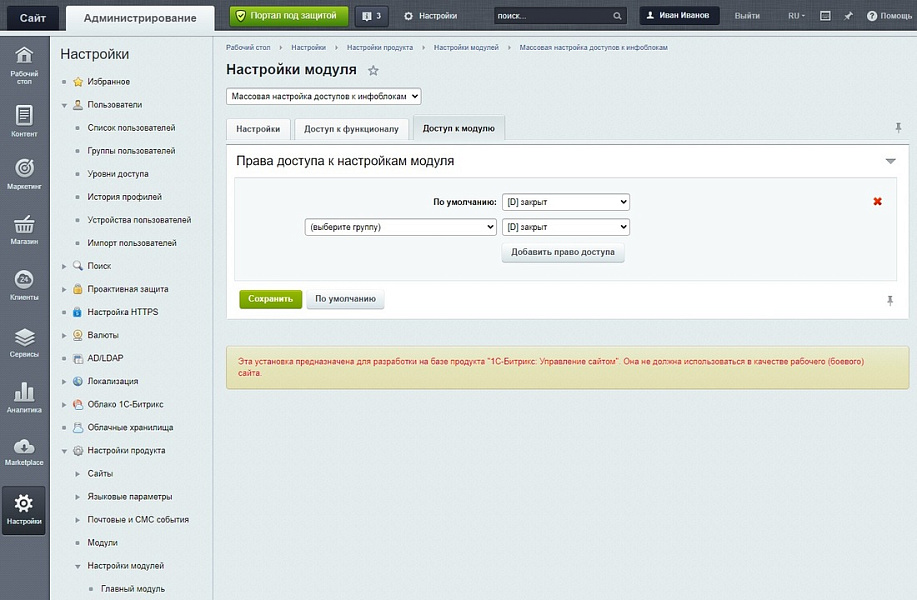This screenshot has height=600, width=917.
Task: Collapse the Пользователи tree node
Action: pyautogui.click(x=65, y=105)
